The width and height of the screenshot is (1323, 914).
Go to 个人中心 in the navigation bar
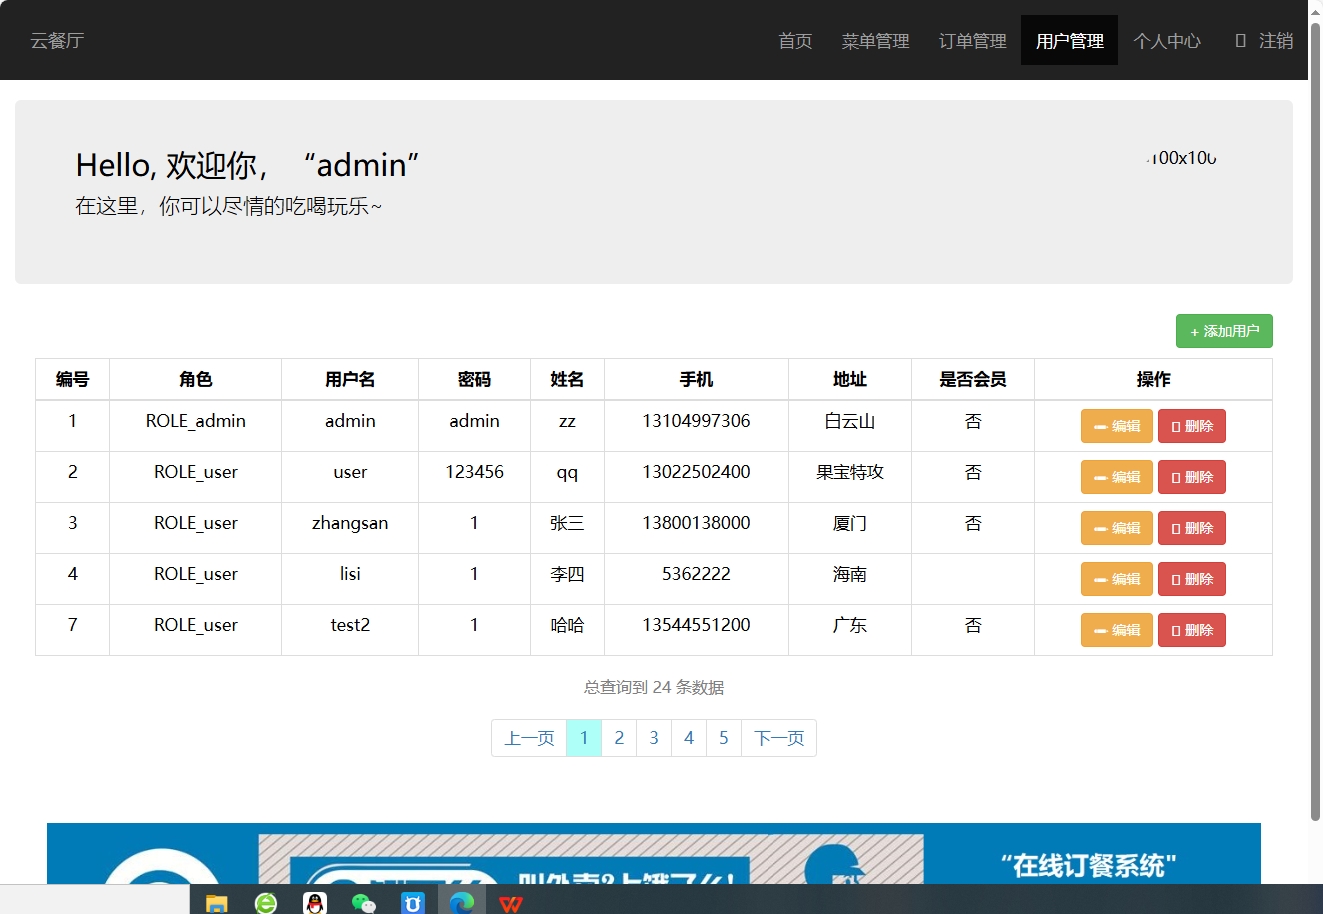tap(1167, 40)
